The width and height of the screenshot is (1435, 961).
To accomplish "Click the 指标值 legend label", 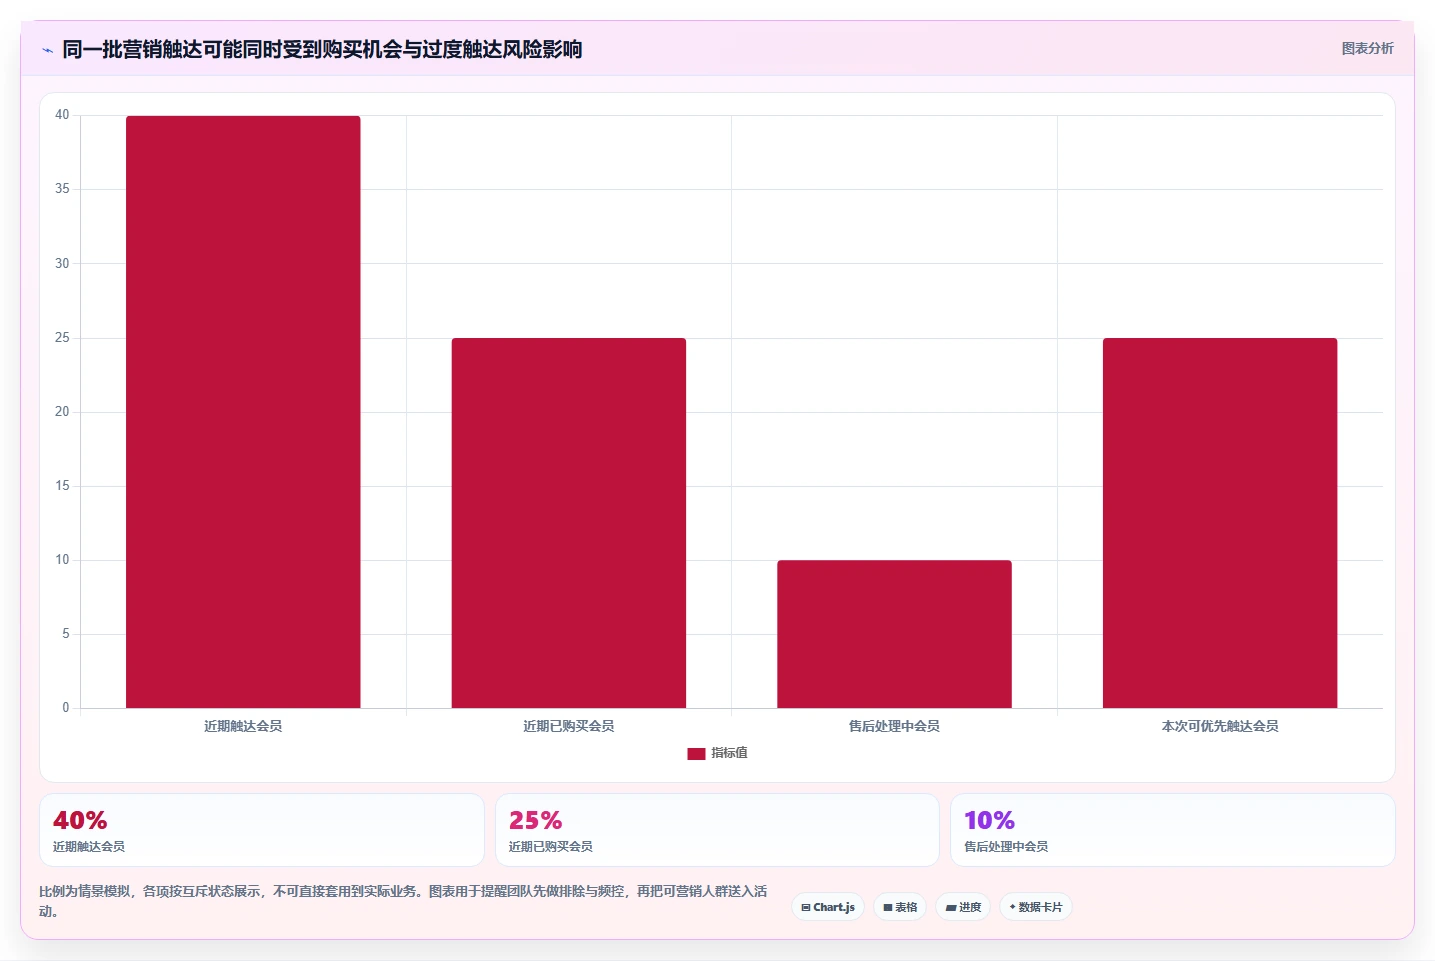I will coord(729,753).
